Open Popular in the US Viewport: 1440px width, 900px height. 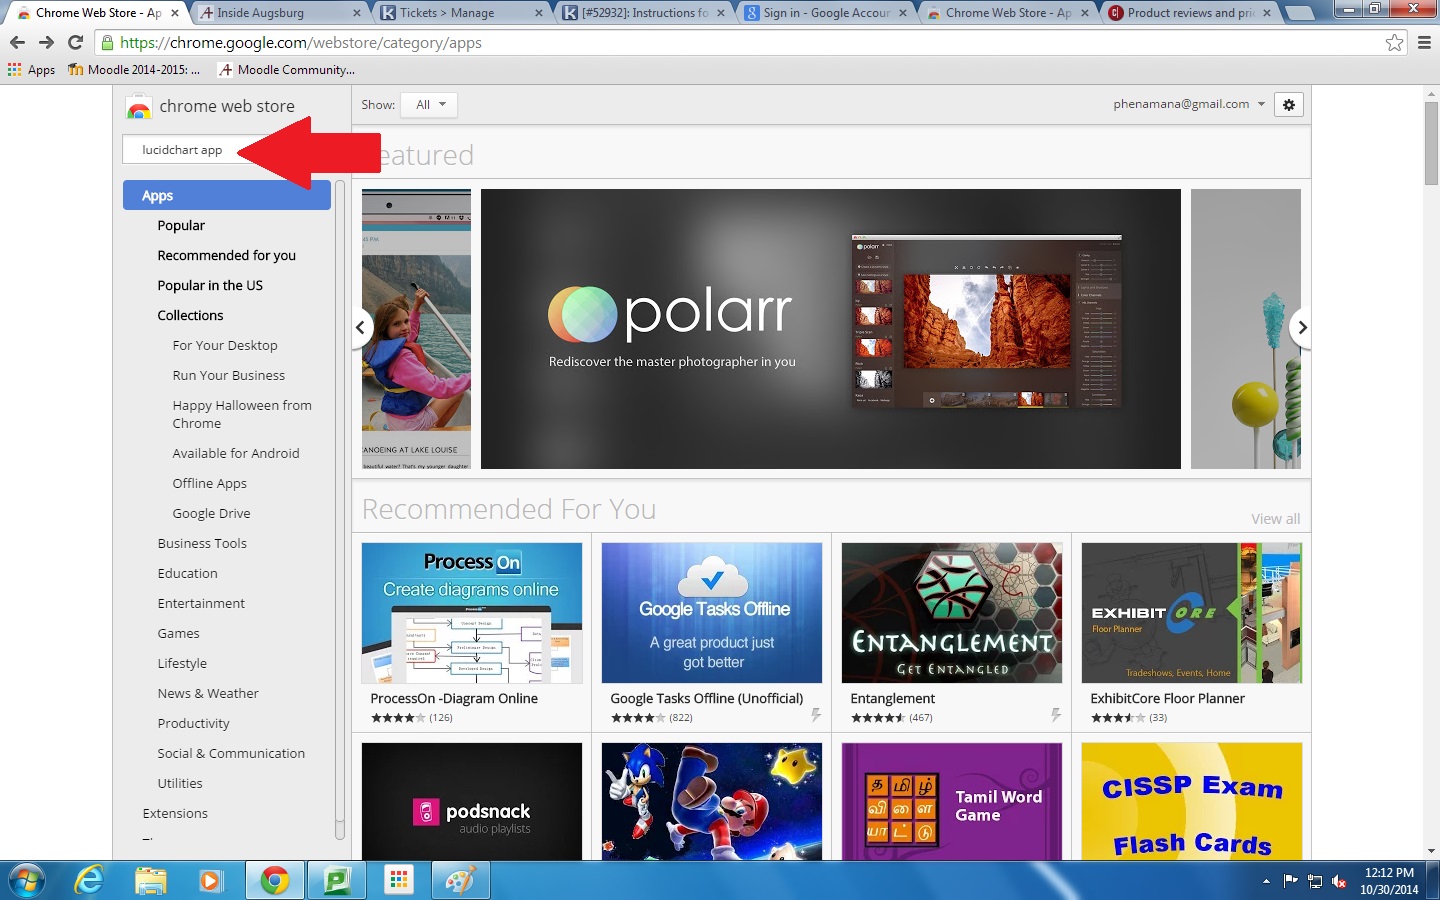[x=210, y=286]
